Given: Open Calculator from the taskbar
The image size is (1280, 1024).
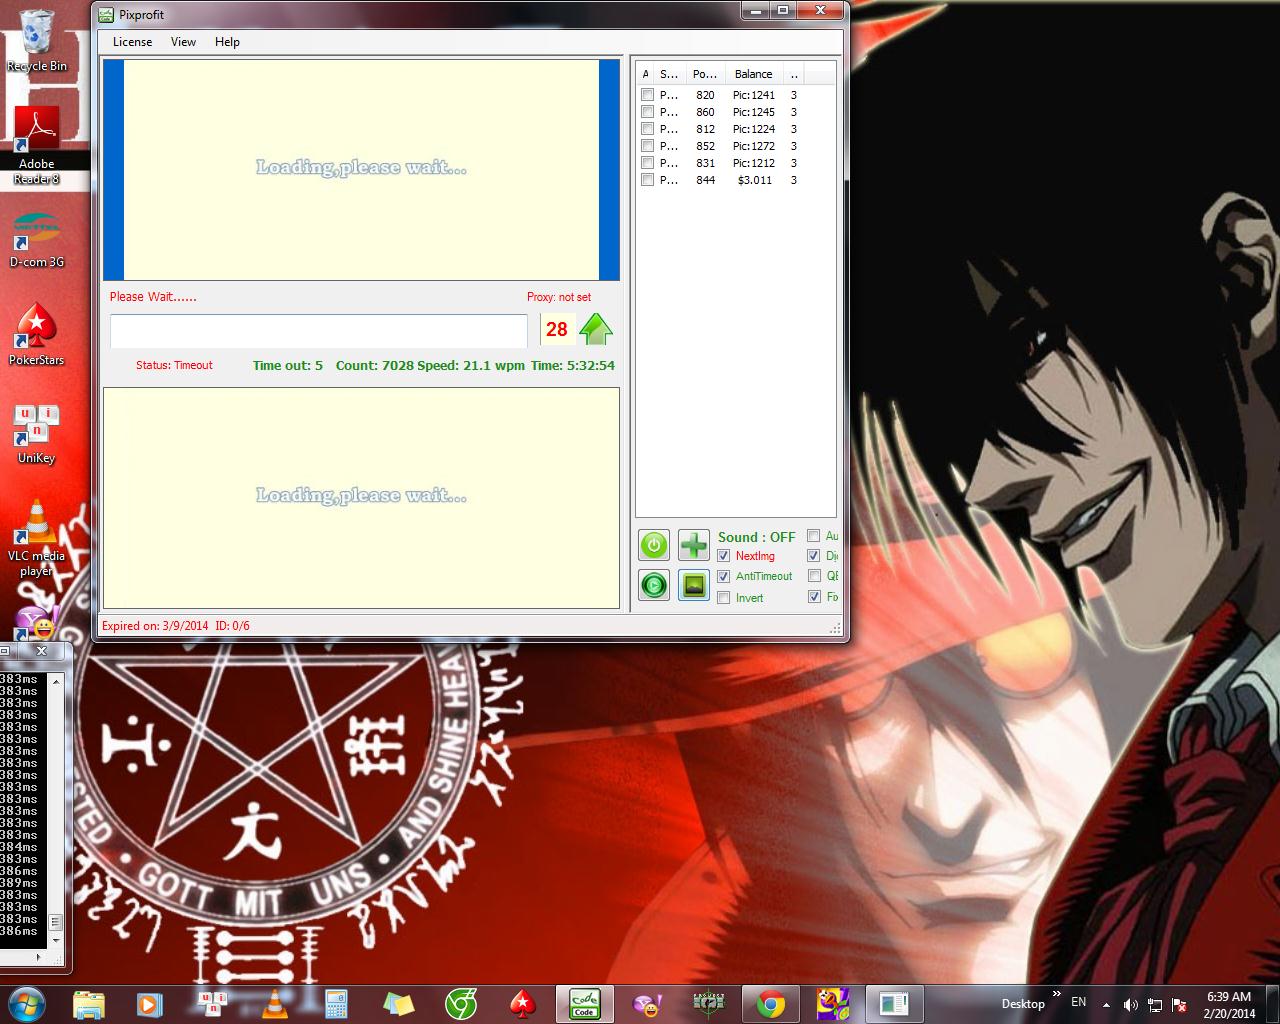Looking at the screenshot, I should (336, 1003).
